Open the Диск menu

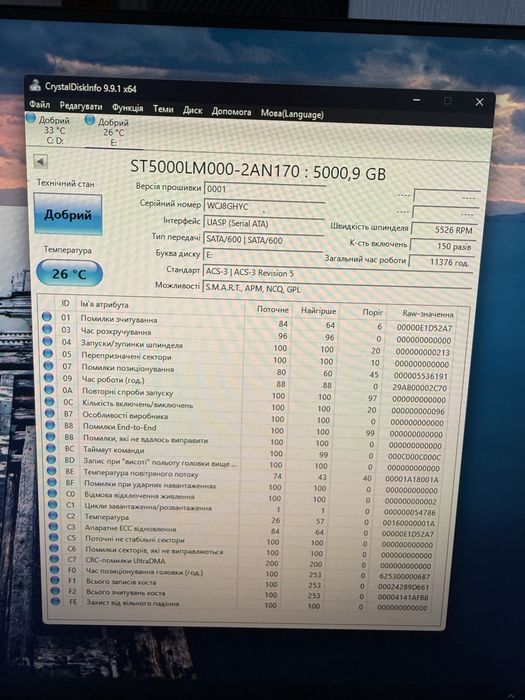pos(192,110)
